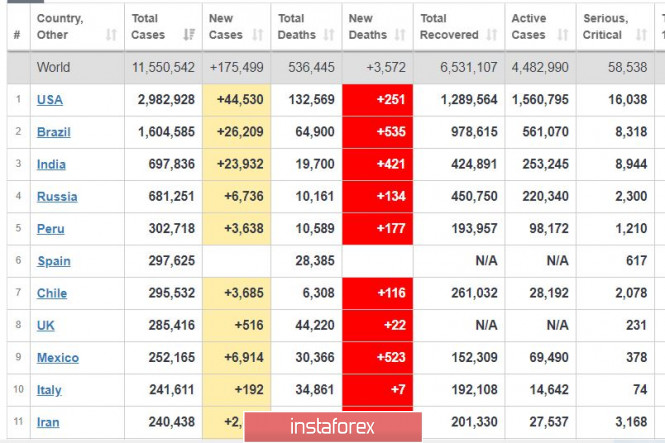Image resolution: width=665 pixels, height=443 pixels.
Task: Select the UK link
Action: [45, 325]
